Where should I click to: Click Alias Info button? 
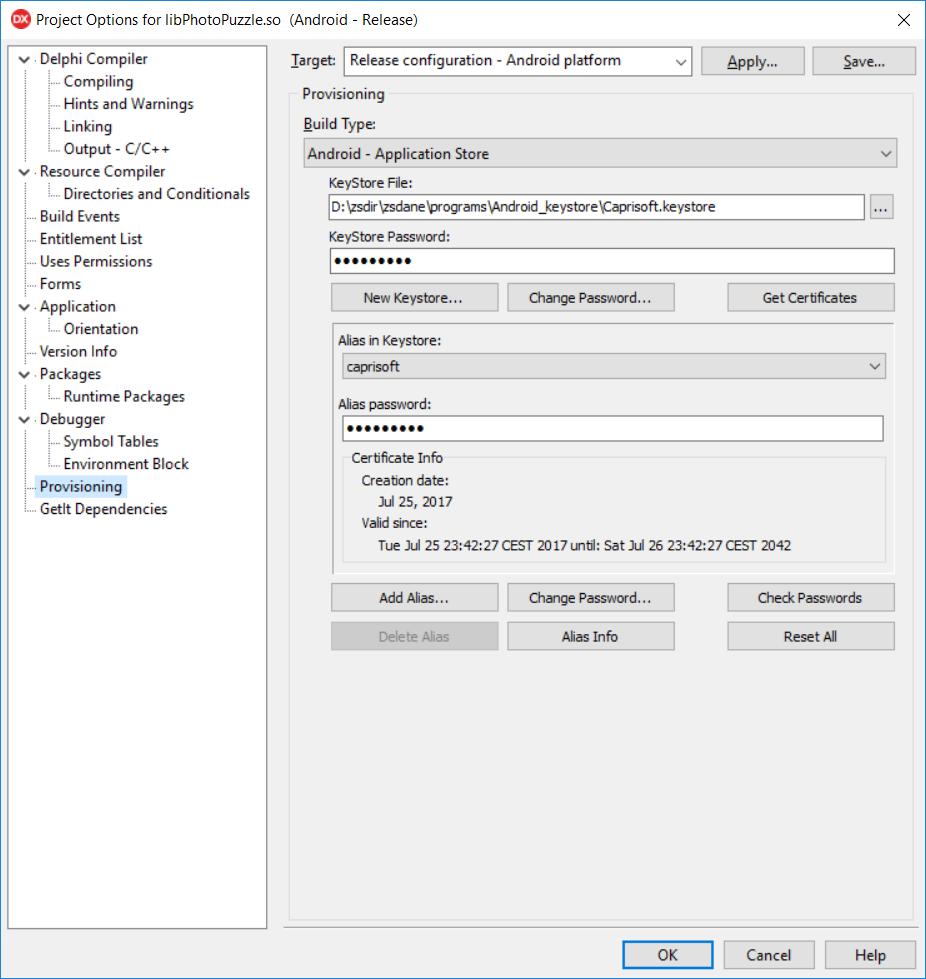(x=591, y=636)
